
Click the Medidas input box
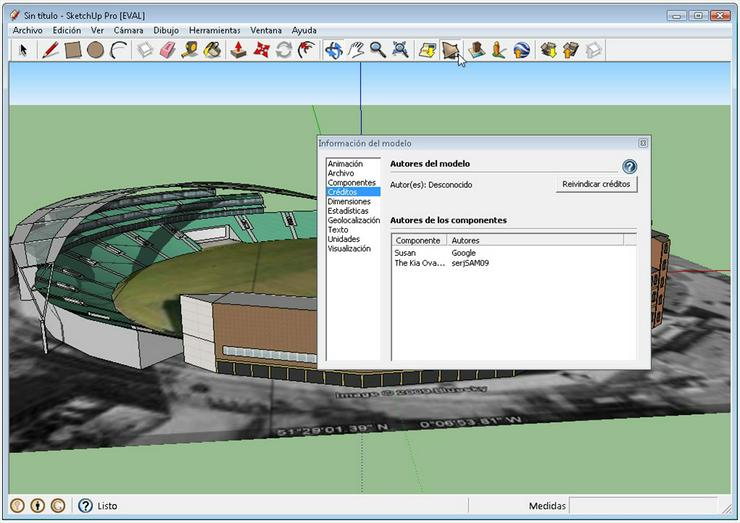click(x=644, y=506)
